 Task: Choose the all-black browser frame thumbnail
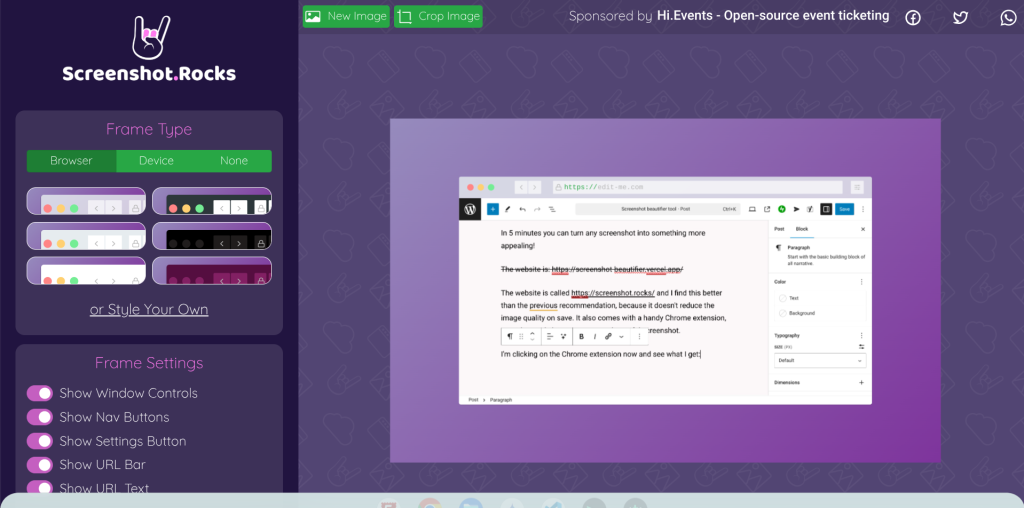212,236
